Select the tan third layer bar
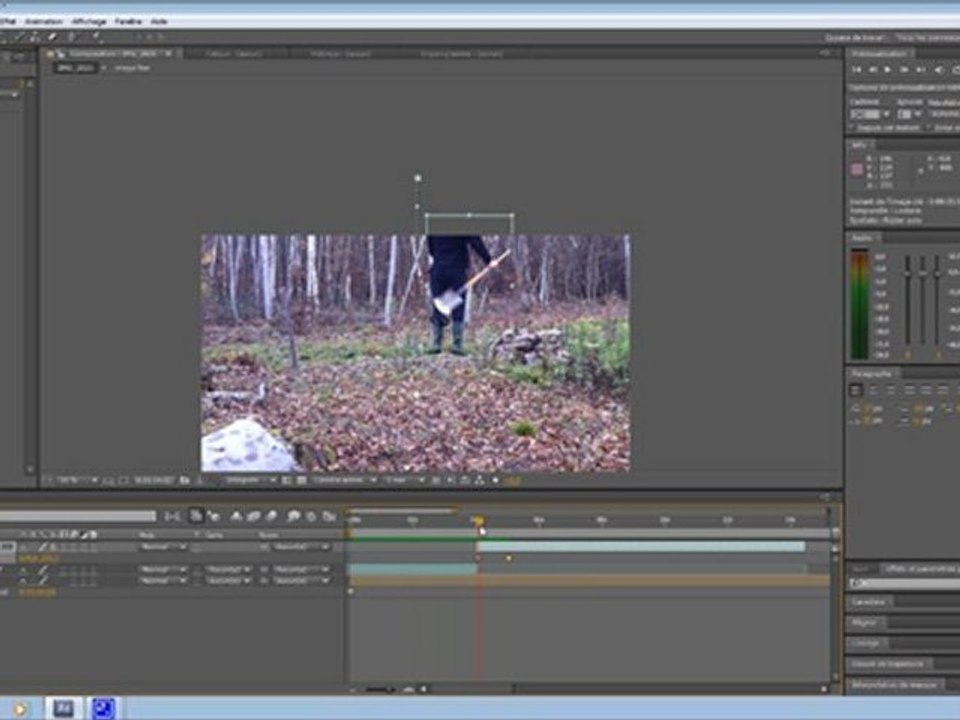 [589, 580]
